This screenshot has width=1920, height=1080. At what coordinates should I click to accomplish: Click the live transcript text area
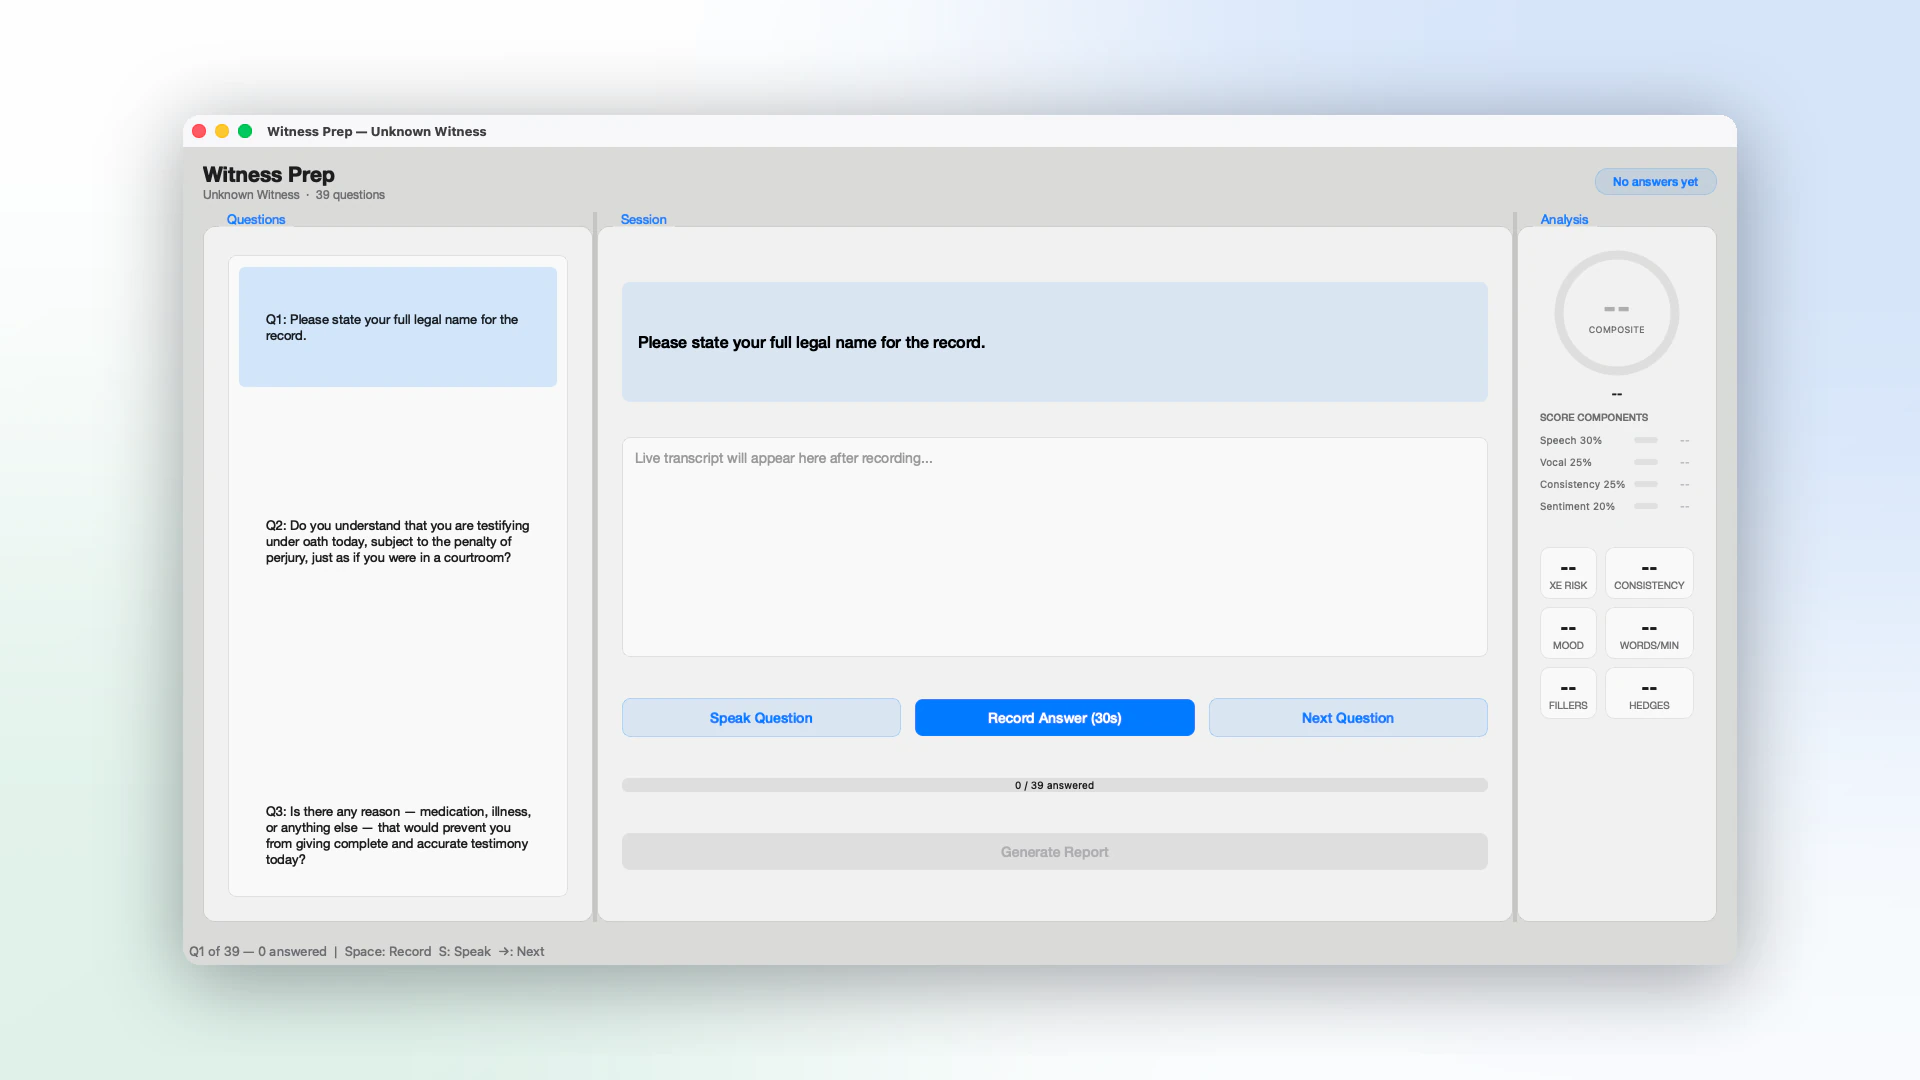coord(1054,547)
